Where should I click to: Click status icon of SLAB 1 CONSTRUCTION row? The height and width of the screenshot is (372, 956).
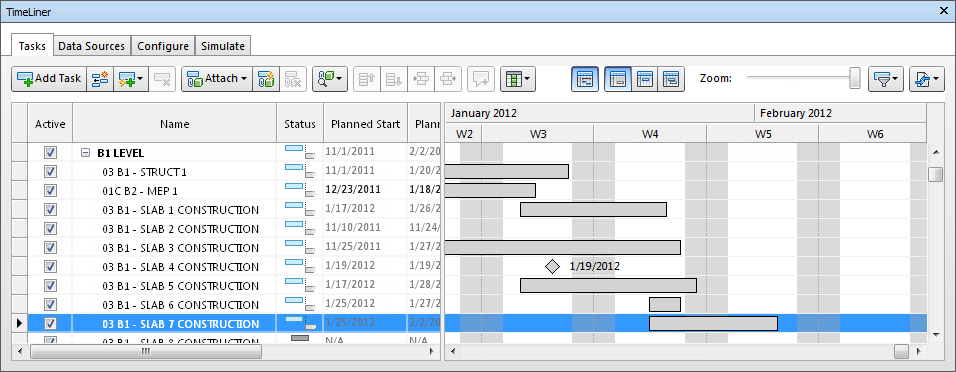coord(299,209)
